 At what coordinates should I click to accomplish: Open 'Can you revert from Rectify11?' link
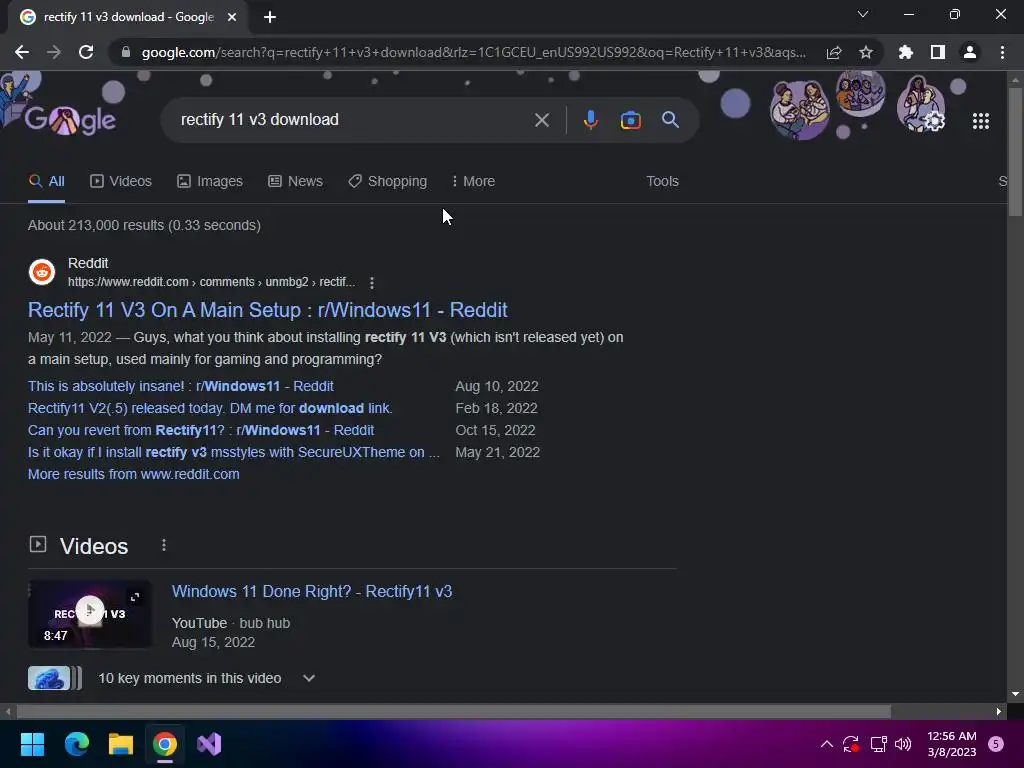pos(201,431)
